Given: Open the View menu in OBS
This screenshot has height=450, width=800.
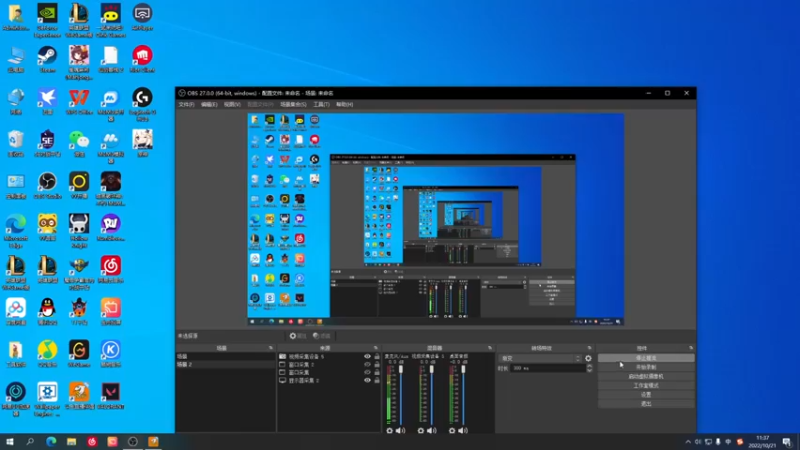Looking at the screenshot, I should tap(232, 105).
